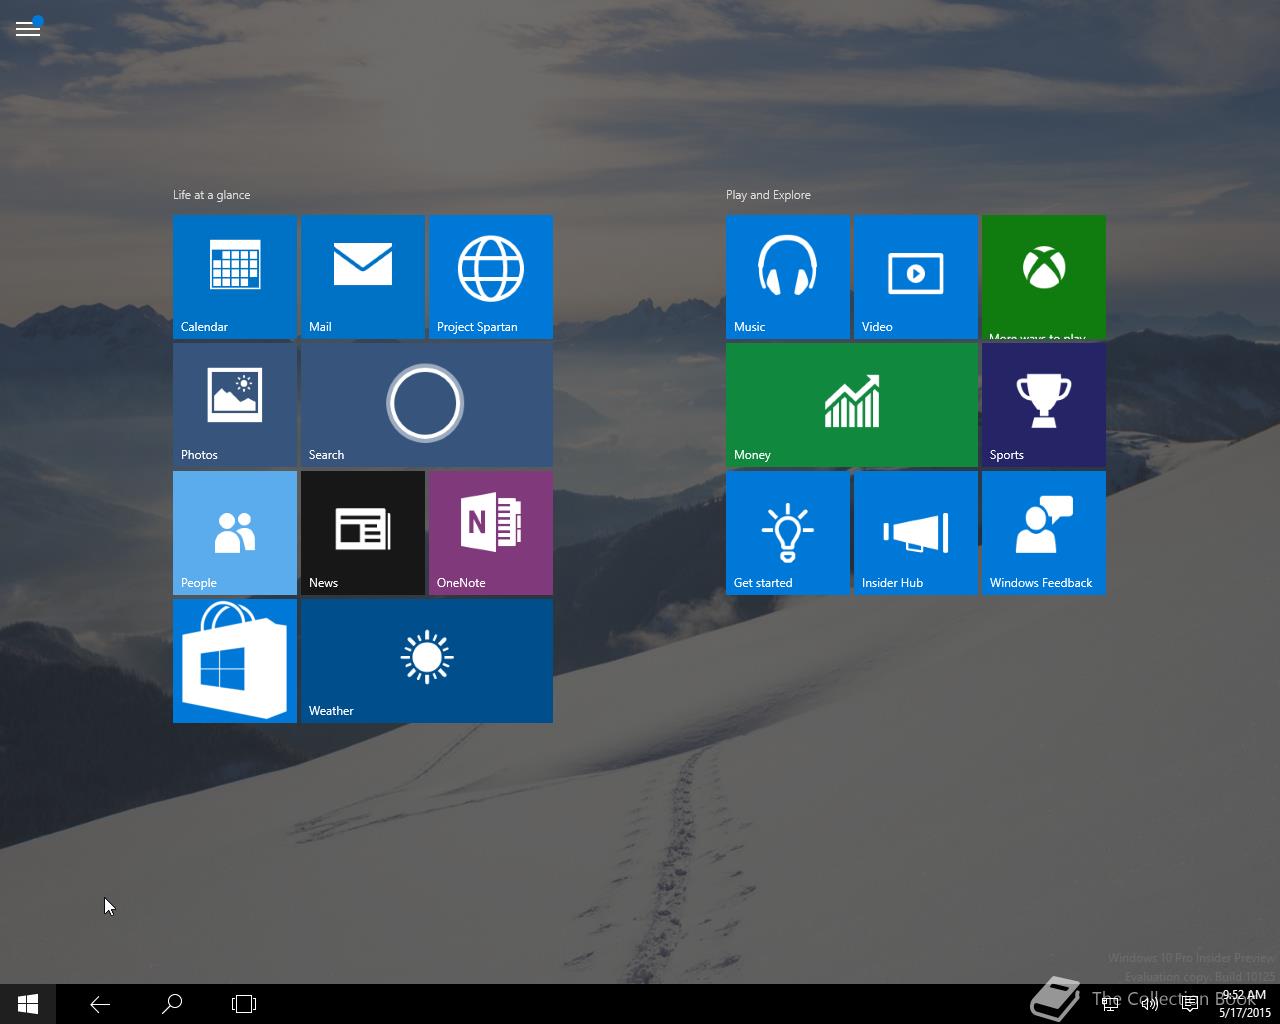Open the Action Center notifications icon
The height and width of the screenshot is (1024, 1280).
[1190, 1004]
